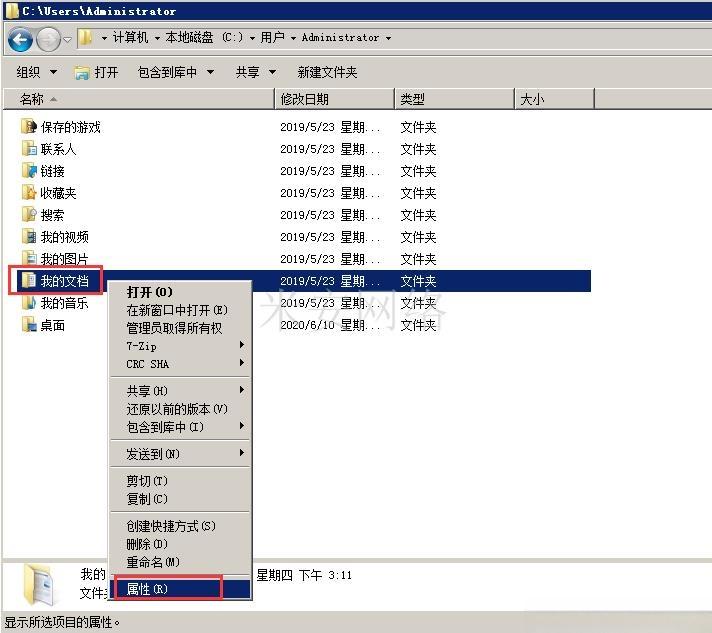This screenshot has height=633, width=712.
Task: Select the 我的音乐 folder name
Action: click(x=64, y=303)
